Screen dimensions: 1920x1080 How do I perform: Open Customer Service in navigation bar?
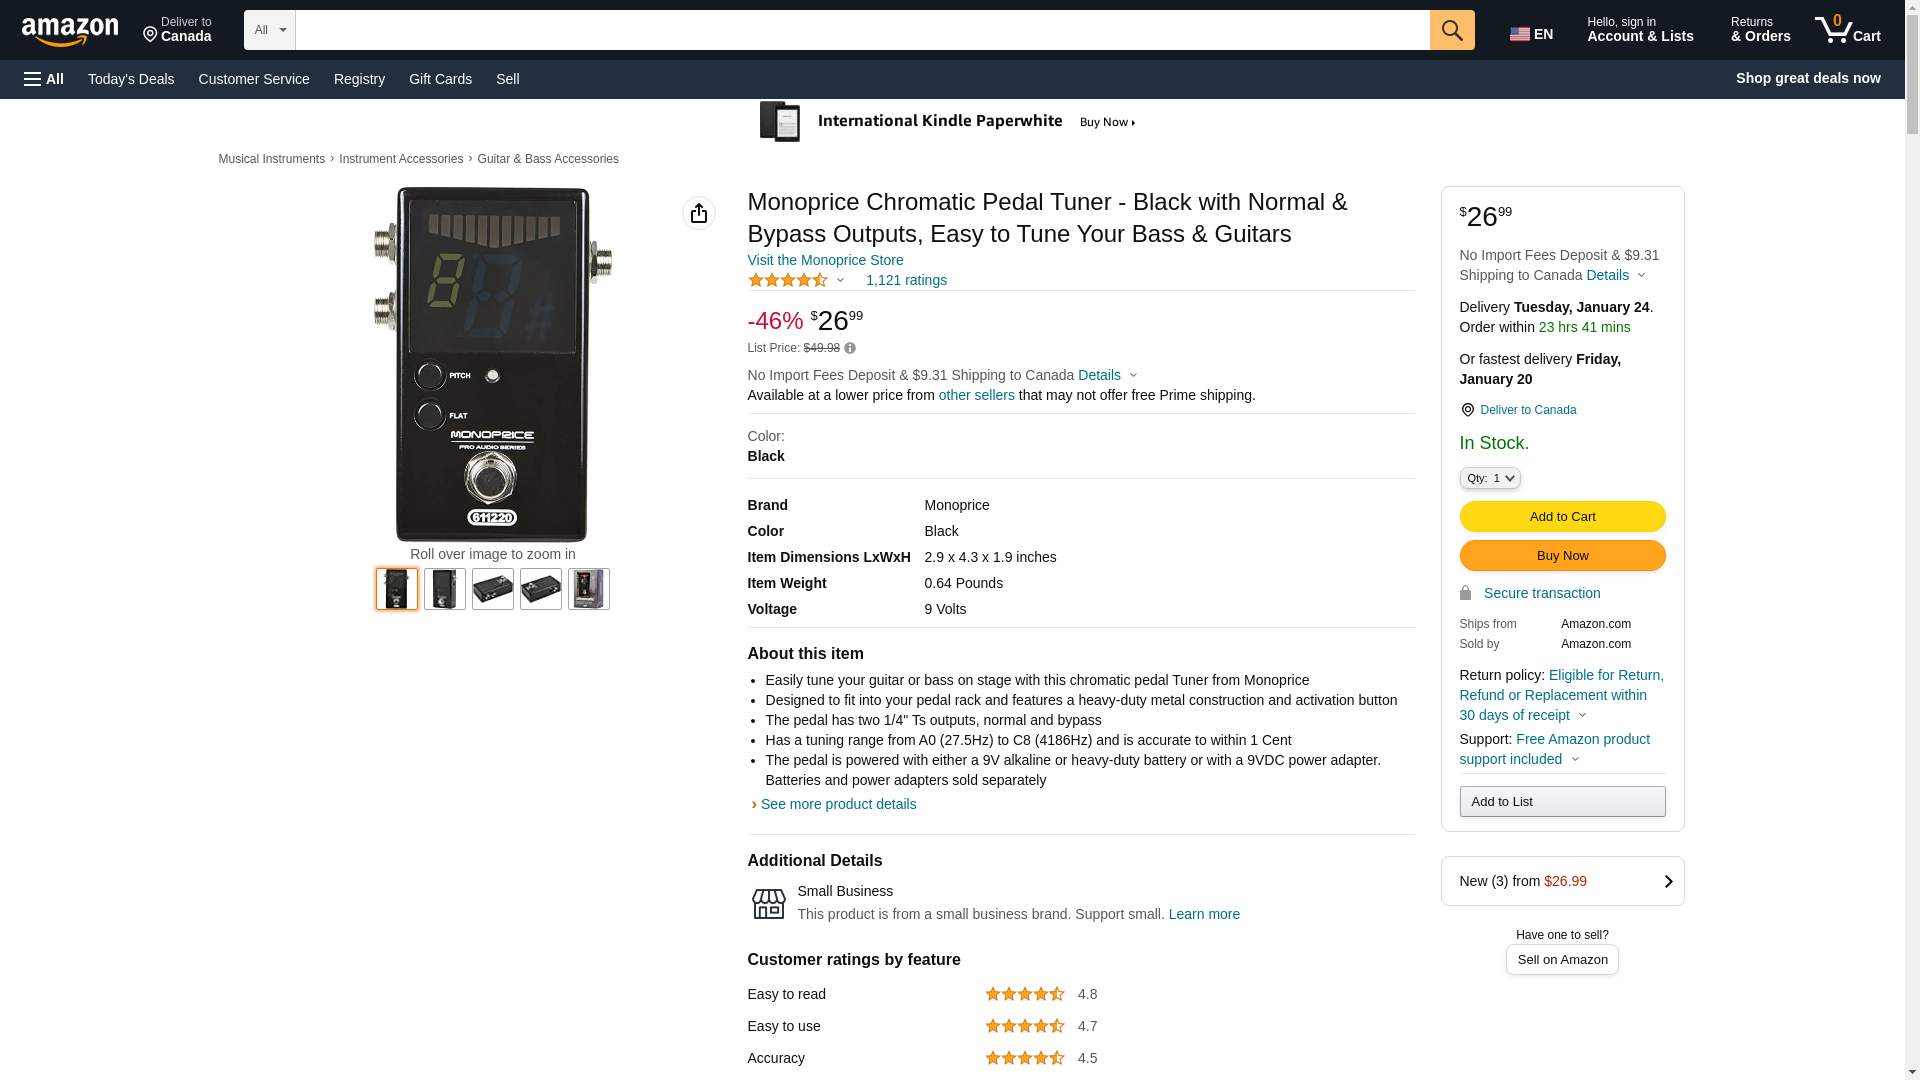point(254,79)
